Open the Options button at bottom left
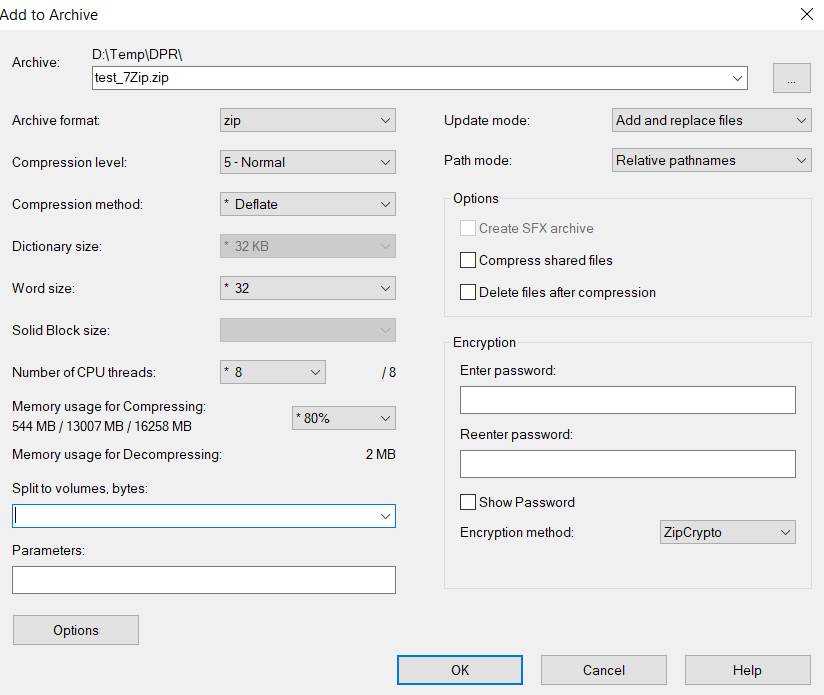The width and height of the screenshot is (824, 695). pyautogui.click(x=76, y=630)
